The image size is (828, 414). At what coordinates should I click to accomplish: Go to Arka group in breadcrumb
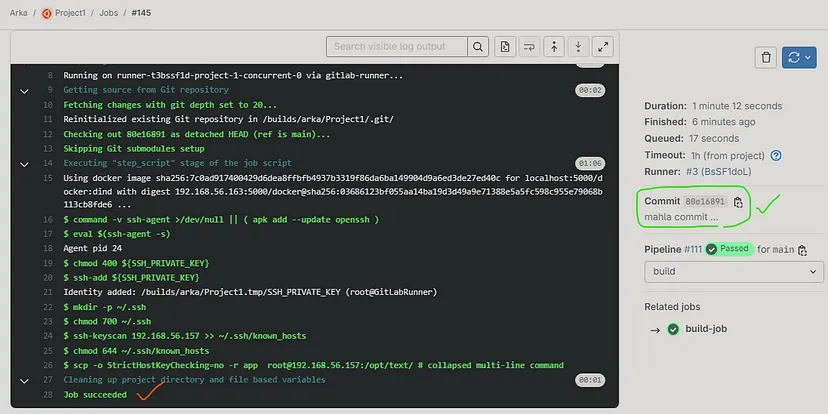18,13
